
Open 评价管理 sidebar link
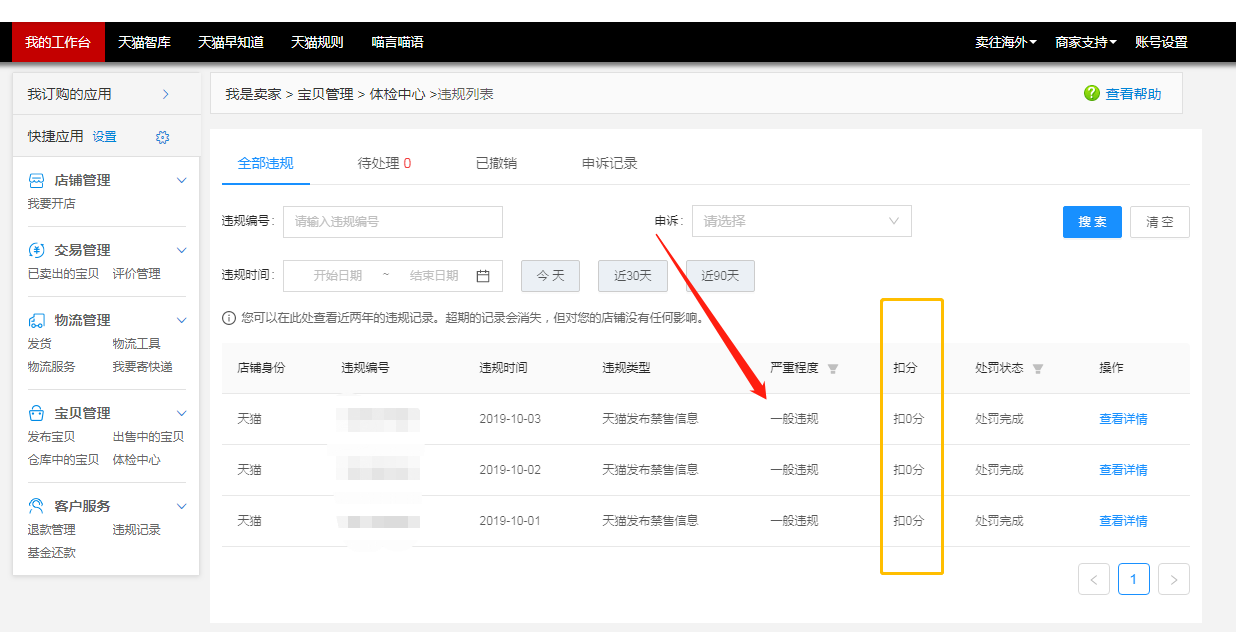[x=136, y=274]
